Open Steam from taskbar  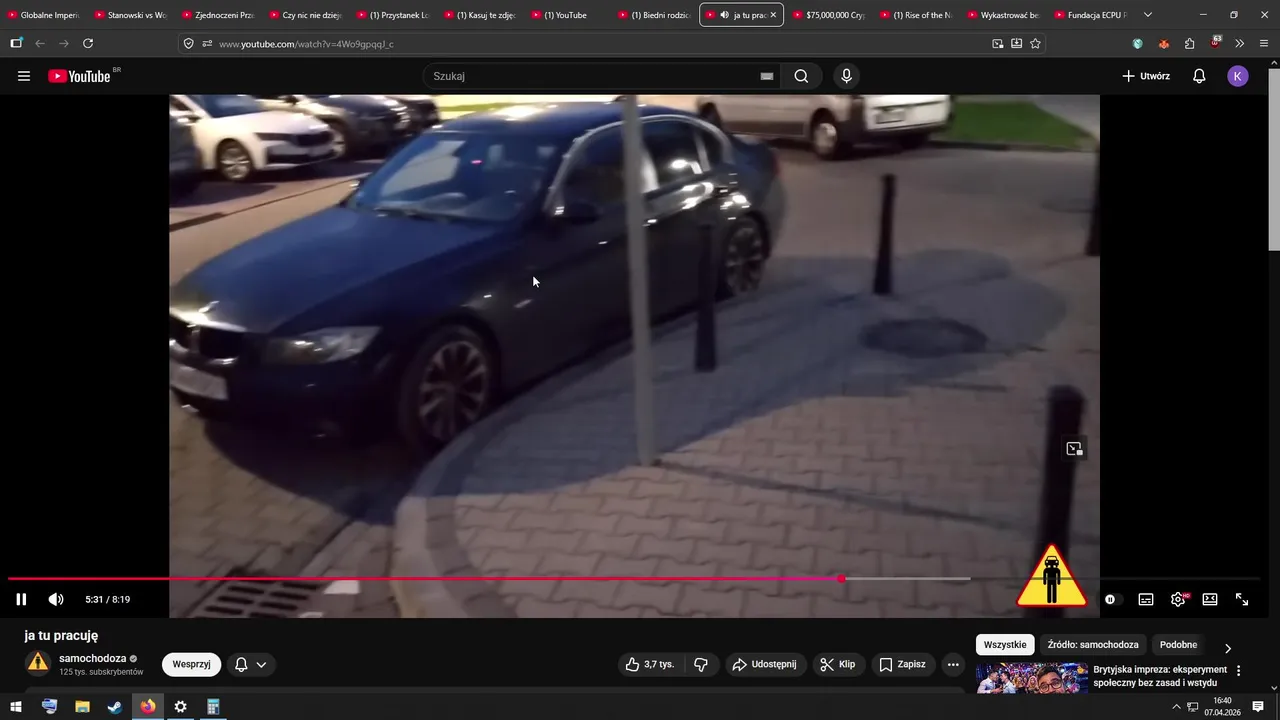pos(115,707)
